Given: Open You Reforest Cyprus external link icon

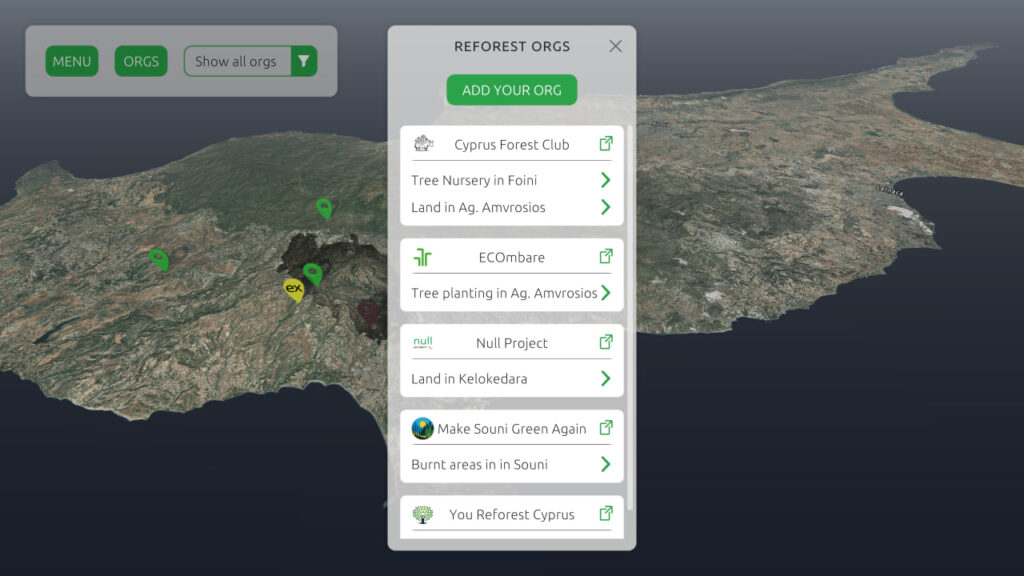Looking at the screenshot, I should 605,514.
